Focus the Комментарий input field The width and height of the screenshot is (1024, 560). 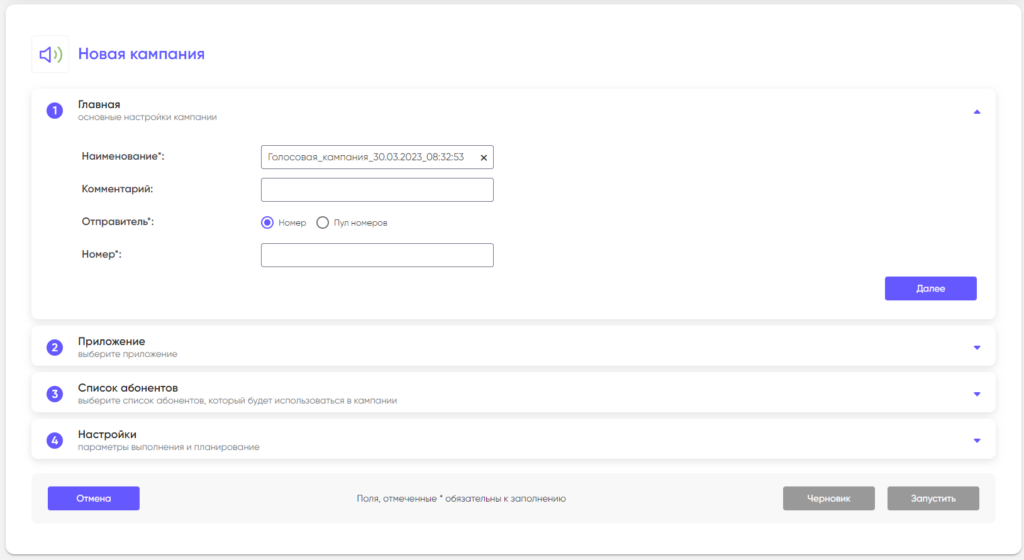(x=377, y=190)
